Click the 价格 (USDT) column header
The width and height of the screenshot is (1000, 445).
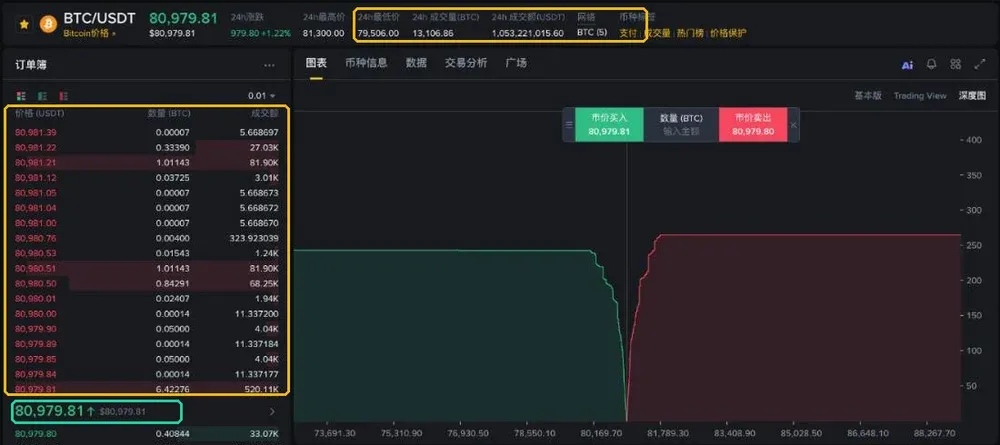click(x=40, y=113)
